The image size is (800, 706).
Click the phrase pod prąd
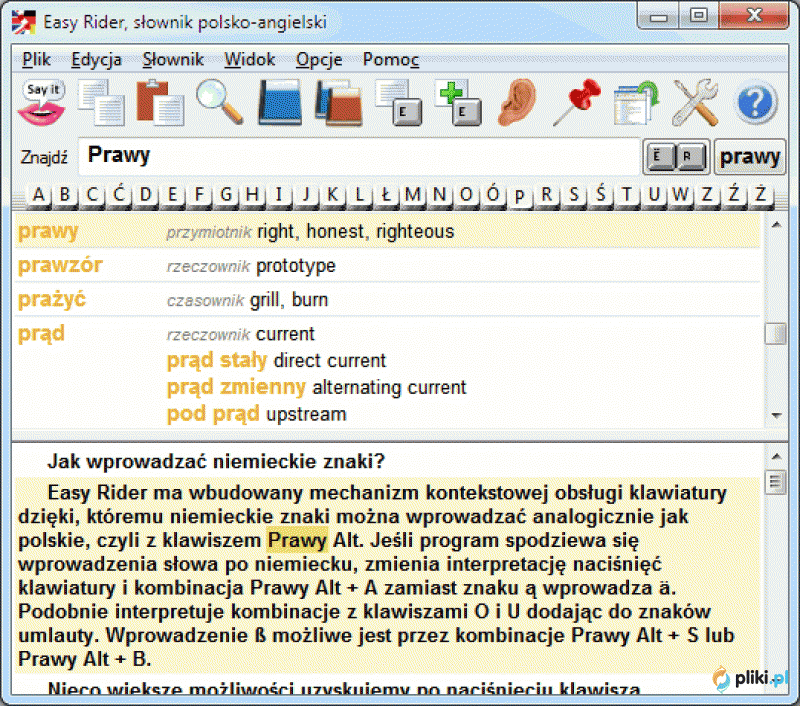pos(213,414)
